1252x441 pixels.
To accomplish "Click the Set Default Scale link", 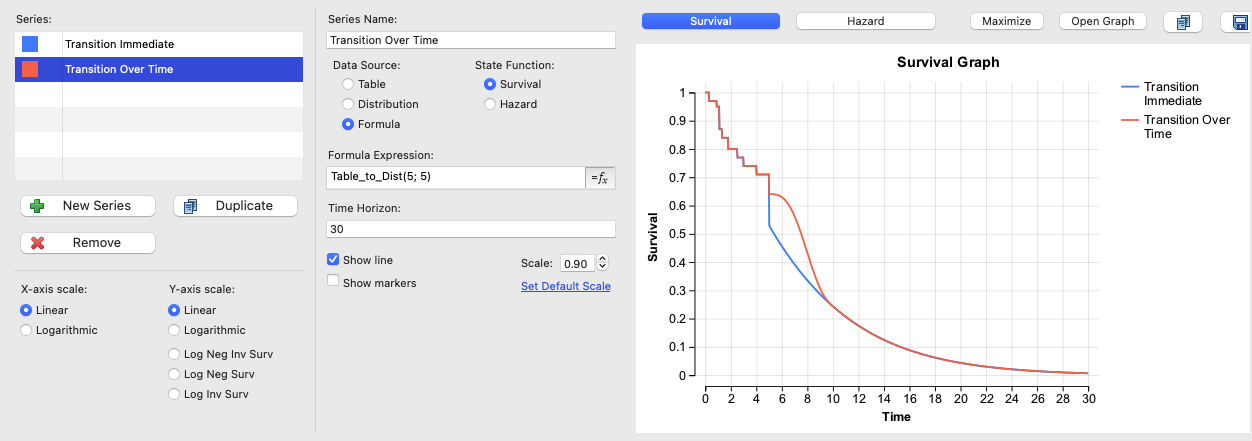I will click(x=565, y=286).
